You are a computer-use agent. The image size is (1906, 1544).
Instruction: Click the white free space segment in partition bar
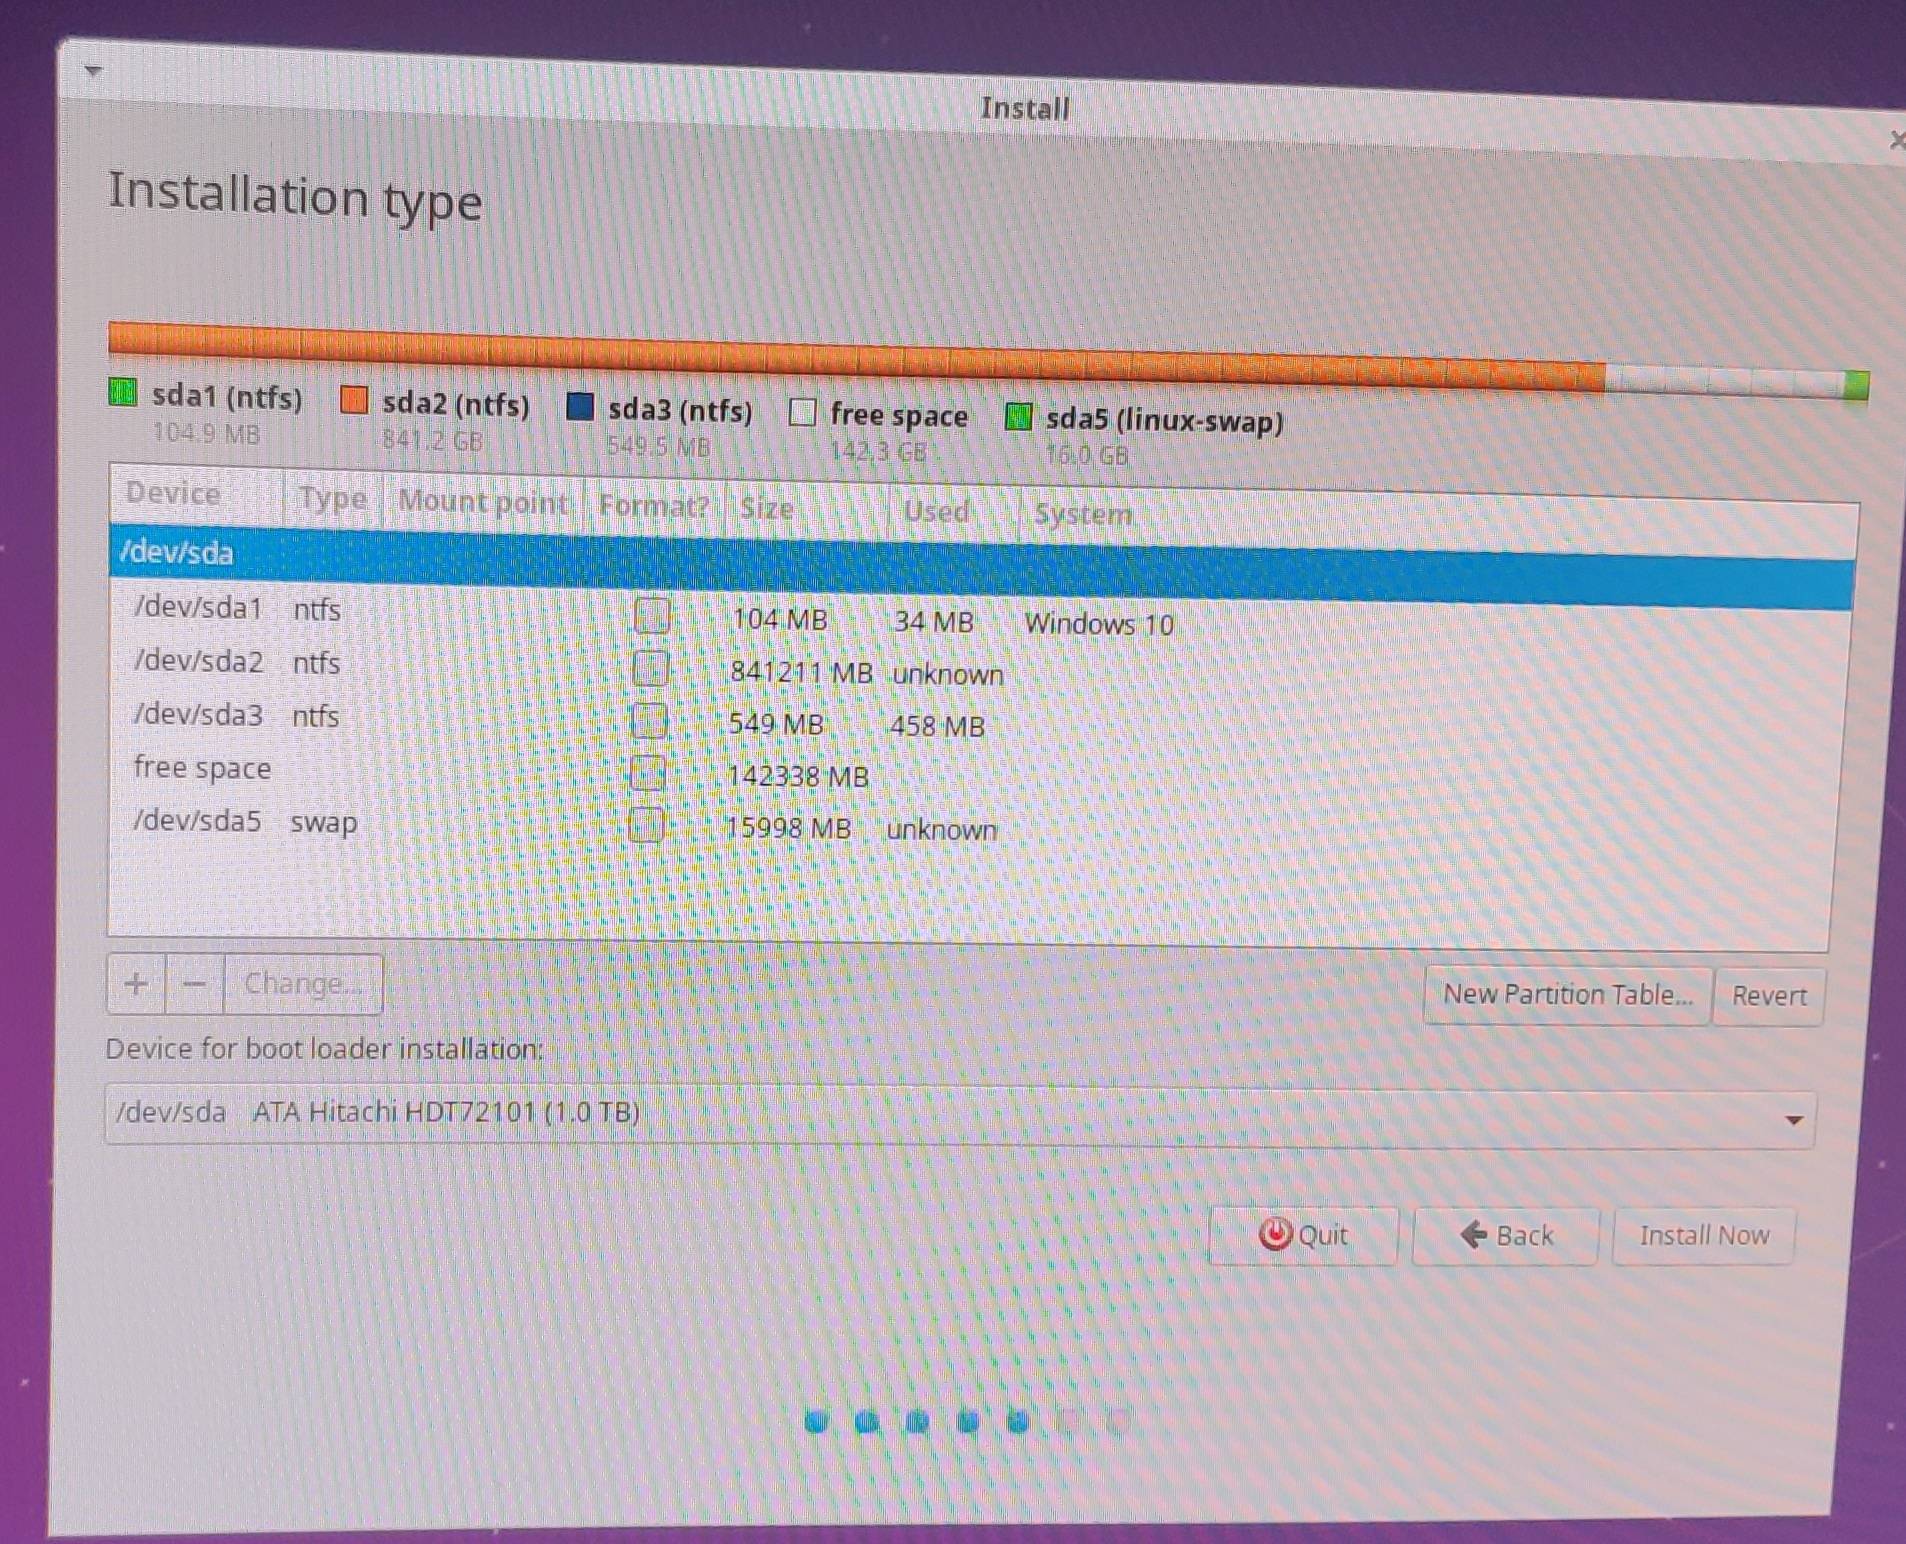point(1725,382)
